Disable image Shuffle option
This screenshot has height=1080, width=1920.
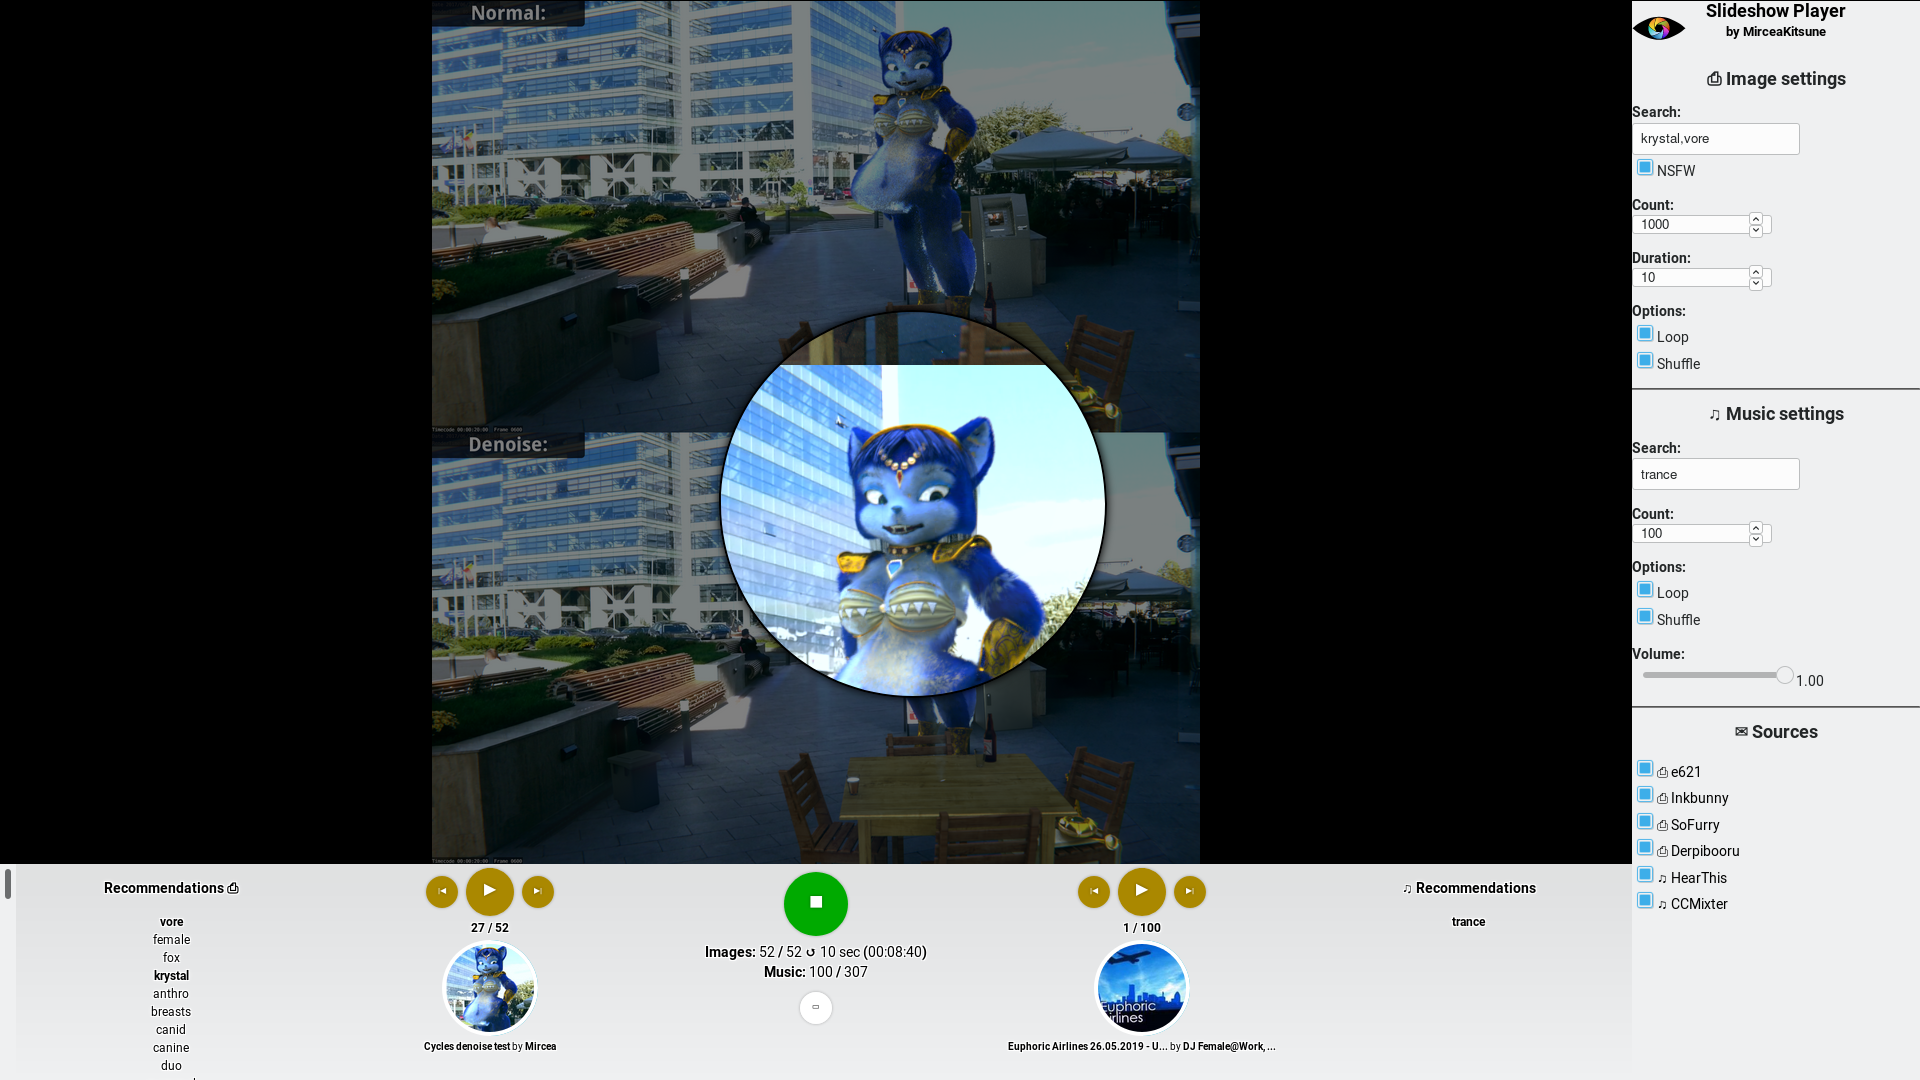pos(1645,361)
